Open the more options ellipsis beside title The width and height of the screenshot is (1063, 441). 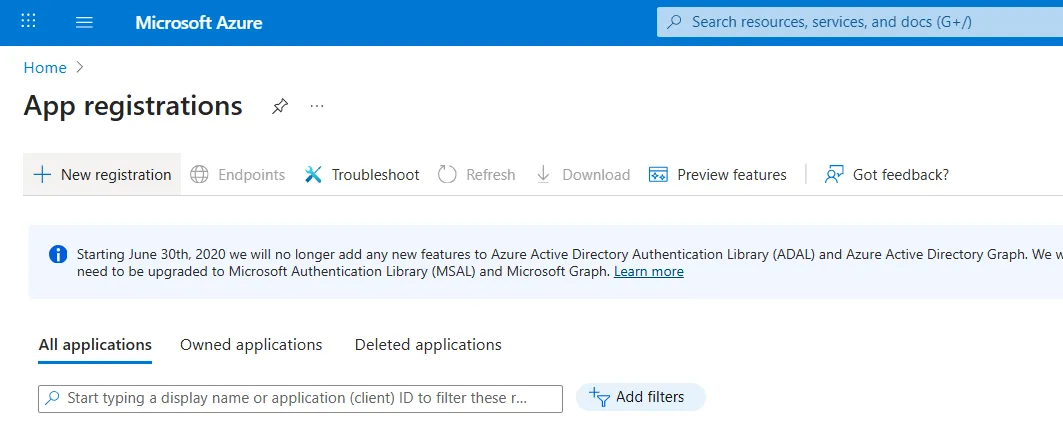317,106
